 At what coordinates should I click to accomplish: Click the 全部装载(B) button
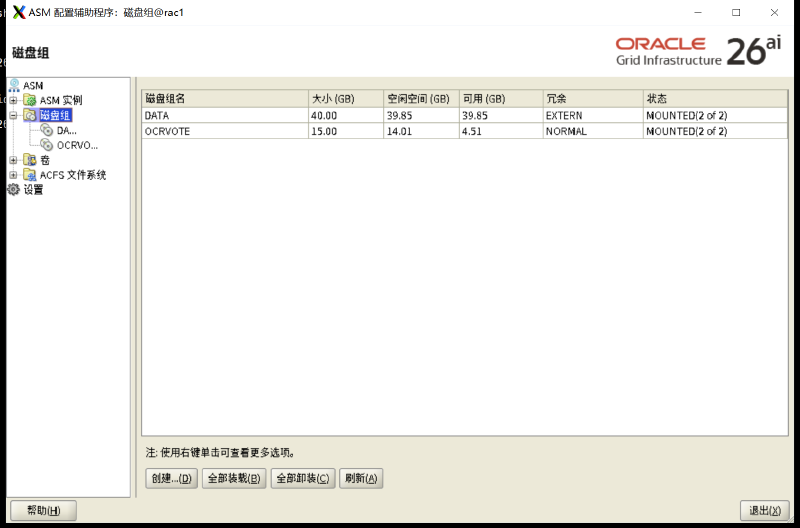point(234,479)
